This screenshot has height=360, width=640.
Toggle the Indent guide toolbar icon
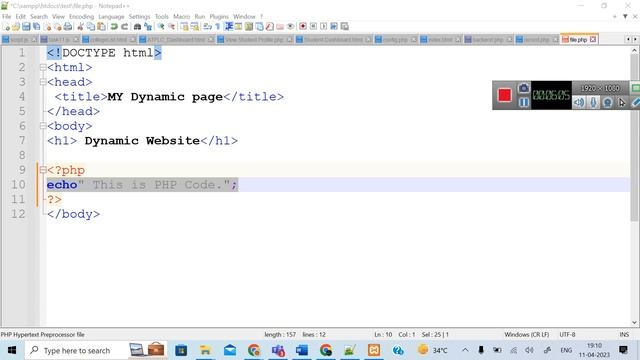(x=229, y=27)
